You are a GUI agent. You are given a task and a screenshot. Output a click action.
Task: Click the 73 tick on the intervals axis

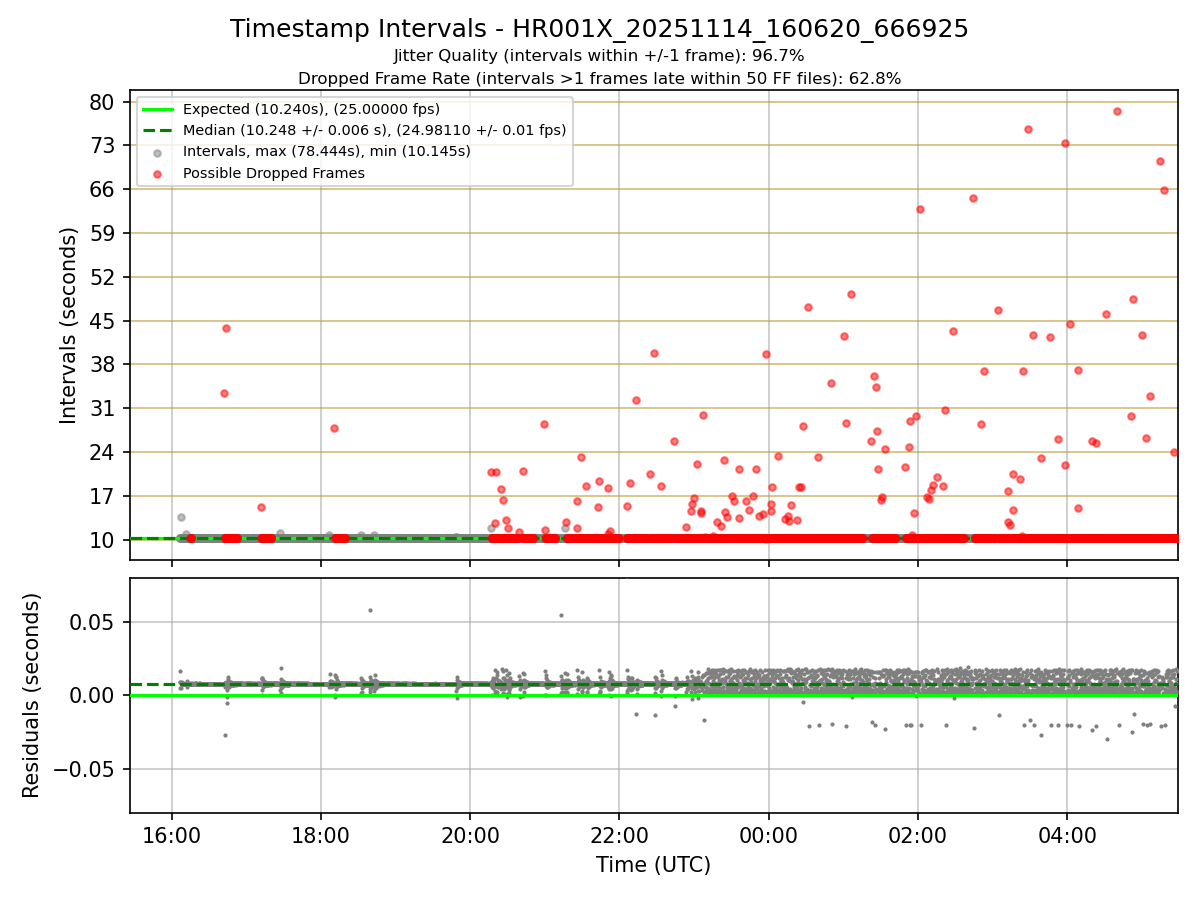click(101, 146)
